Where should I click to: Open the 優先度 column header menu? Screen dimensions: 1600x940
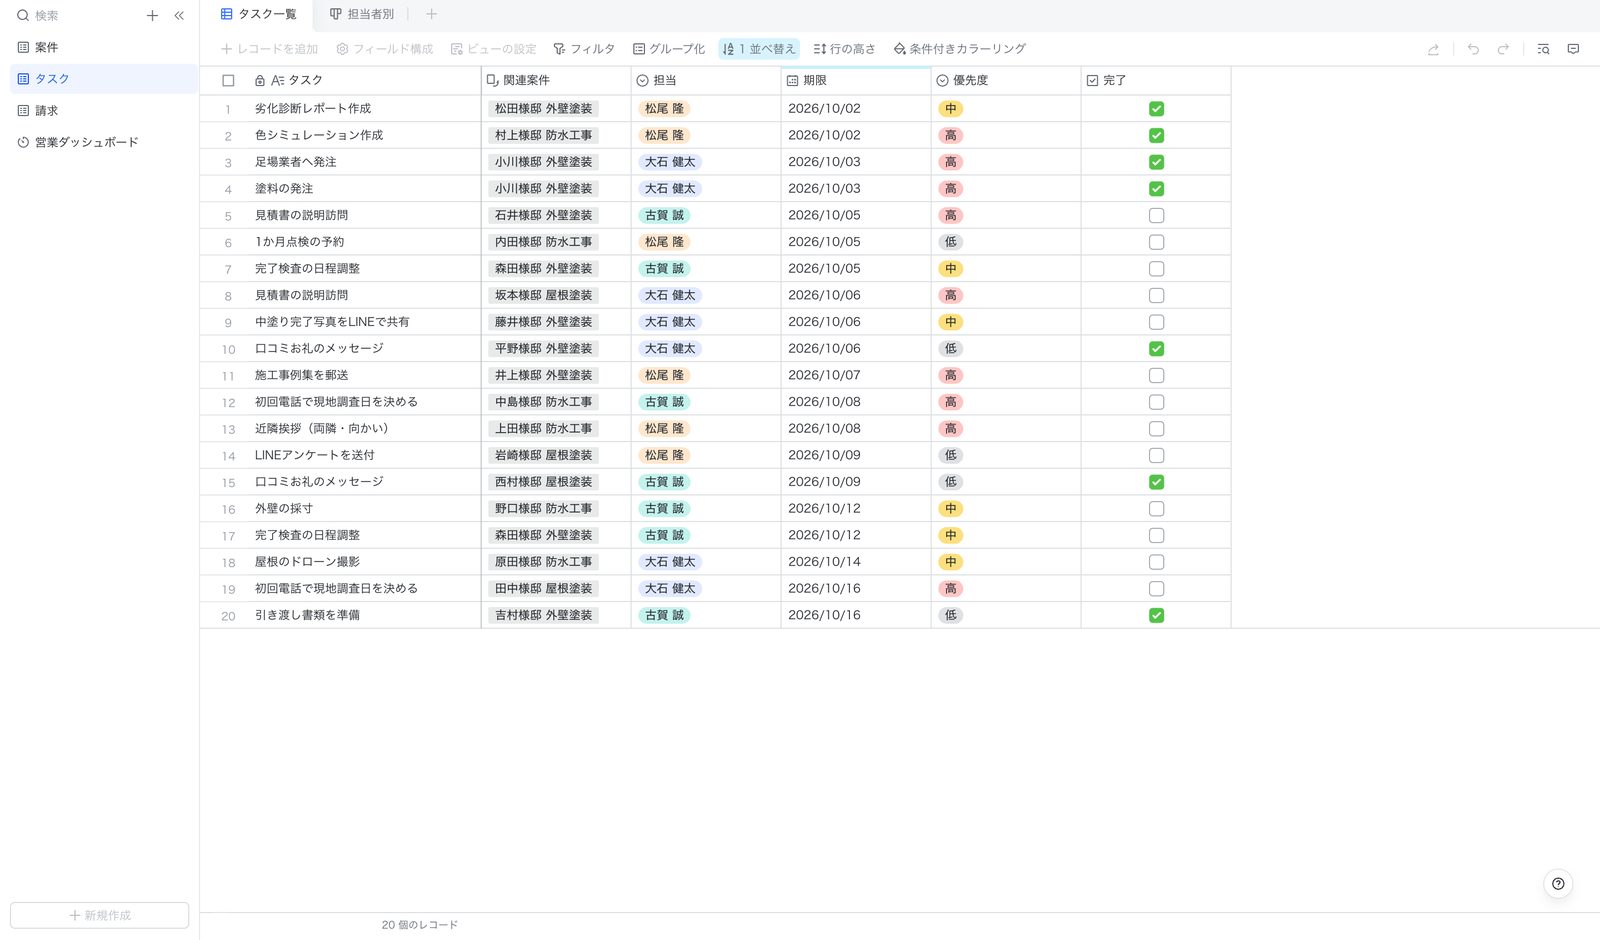coord(1006,81)
